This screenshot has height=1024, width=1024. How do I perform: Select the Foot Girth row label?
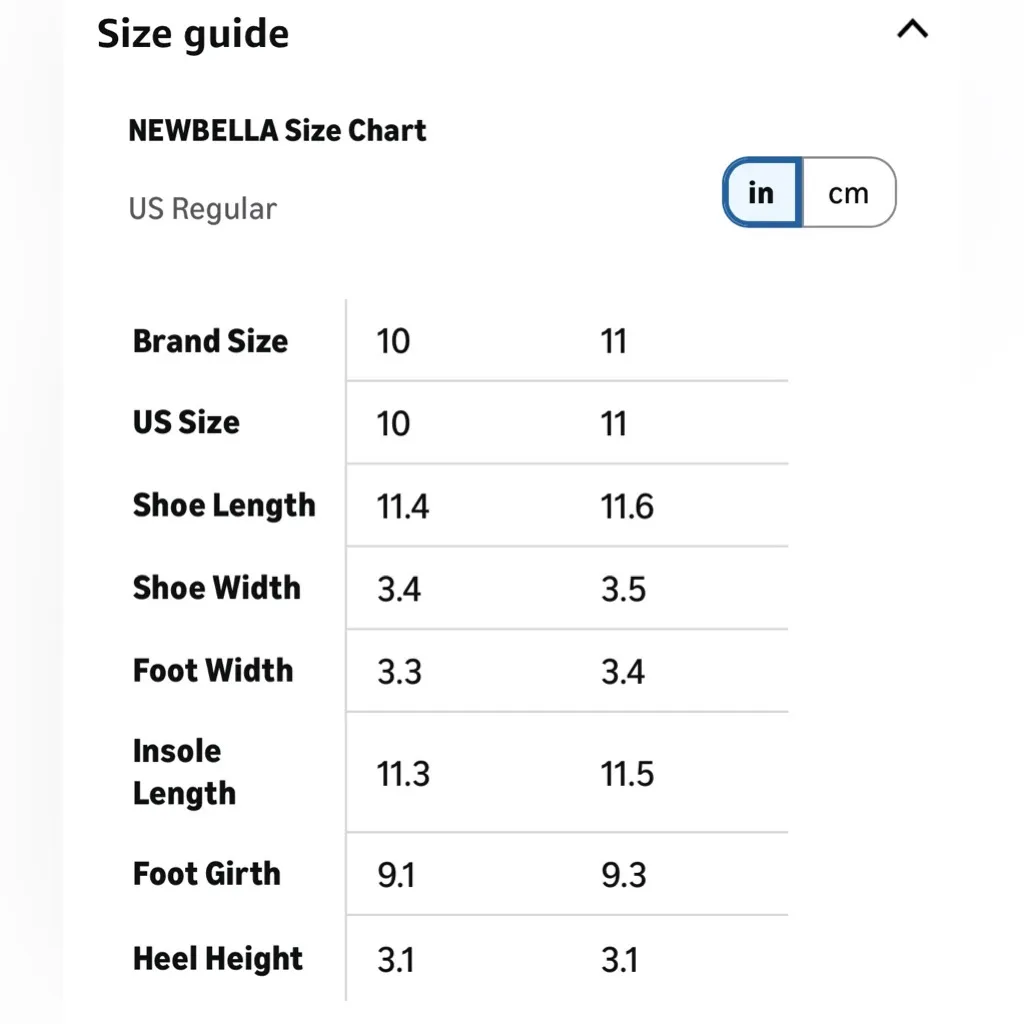206,875
